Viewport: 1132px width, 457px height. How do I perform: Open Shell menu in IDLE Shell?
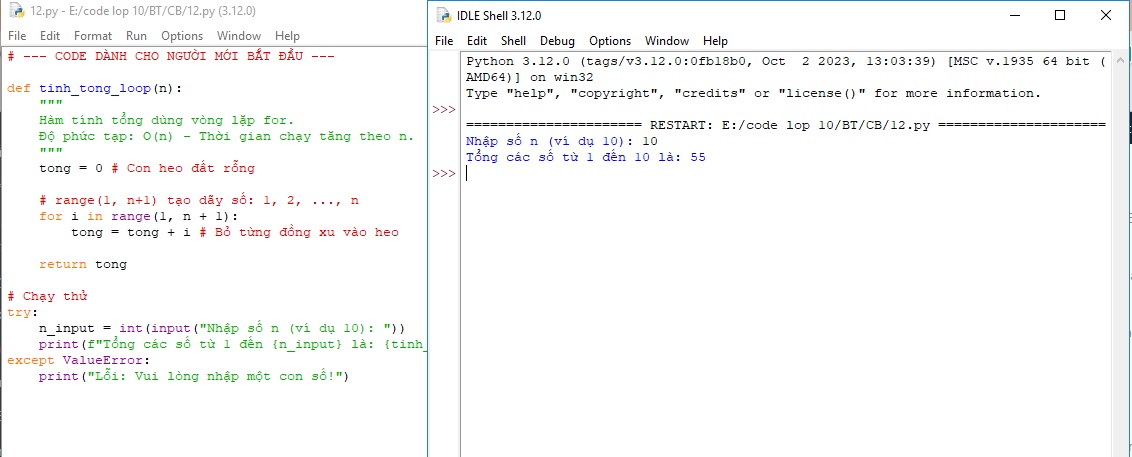click(513, 40)
